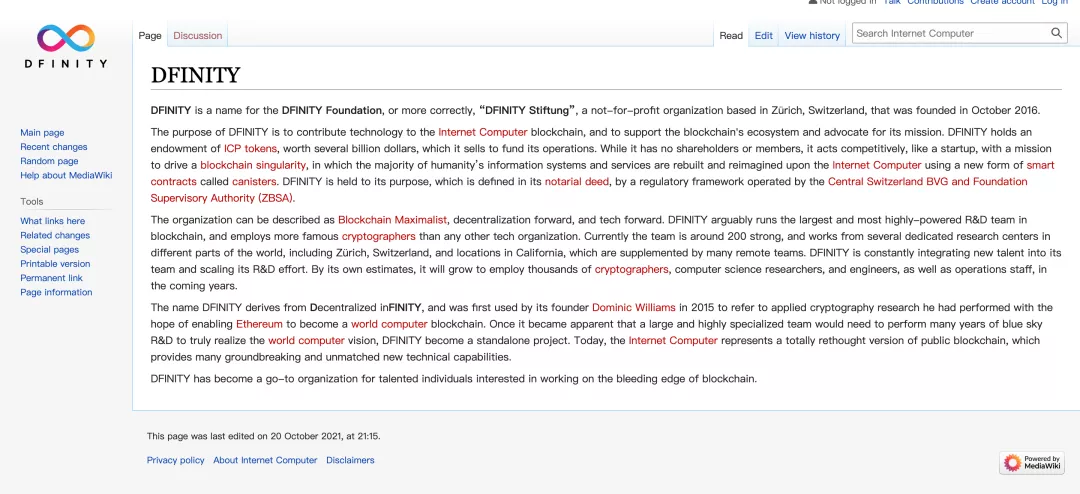
Task: Click Internet Computer link after 'reimagined upon the'
Action: (877, 165)
